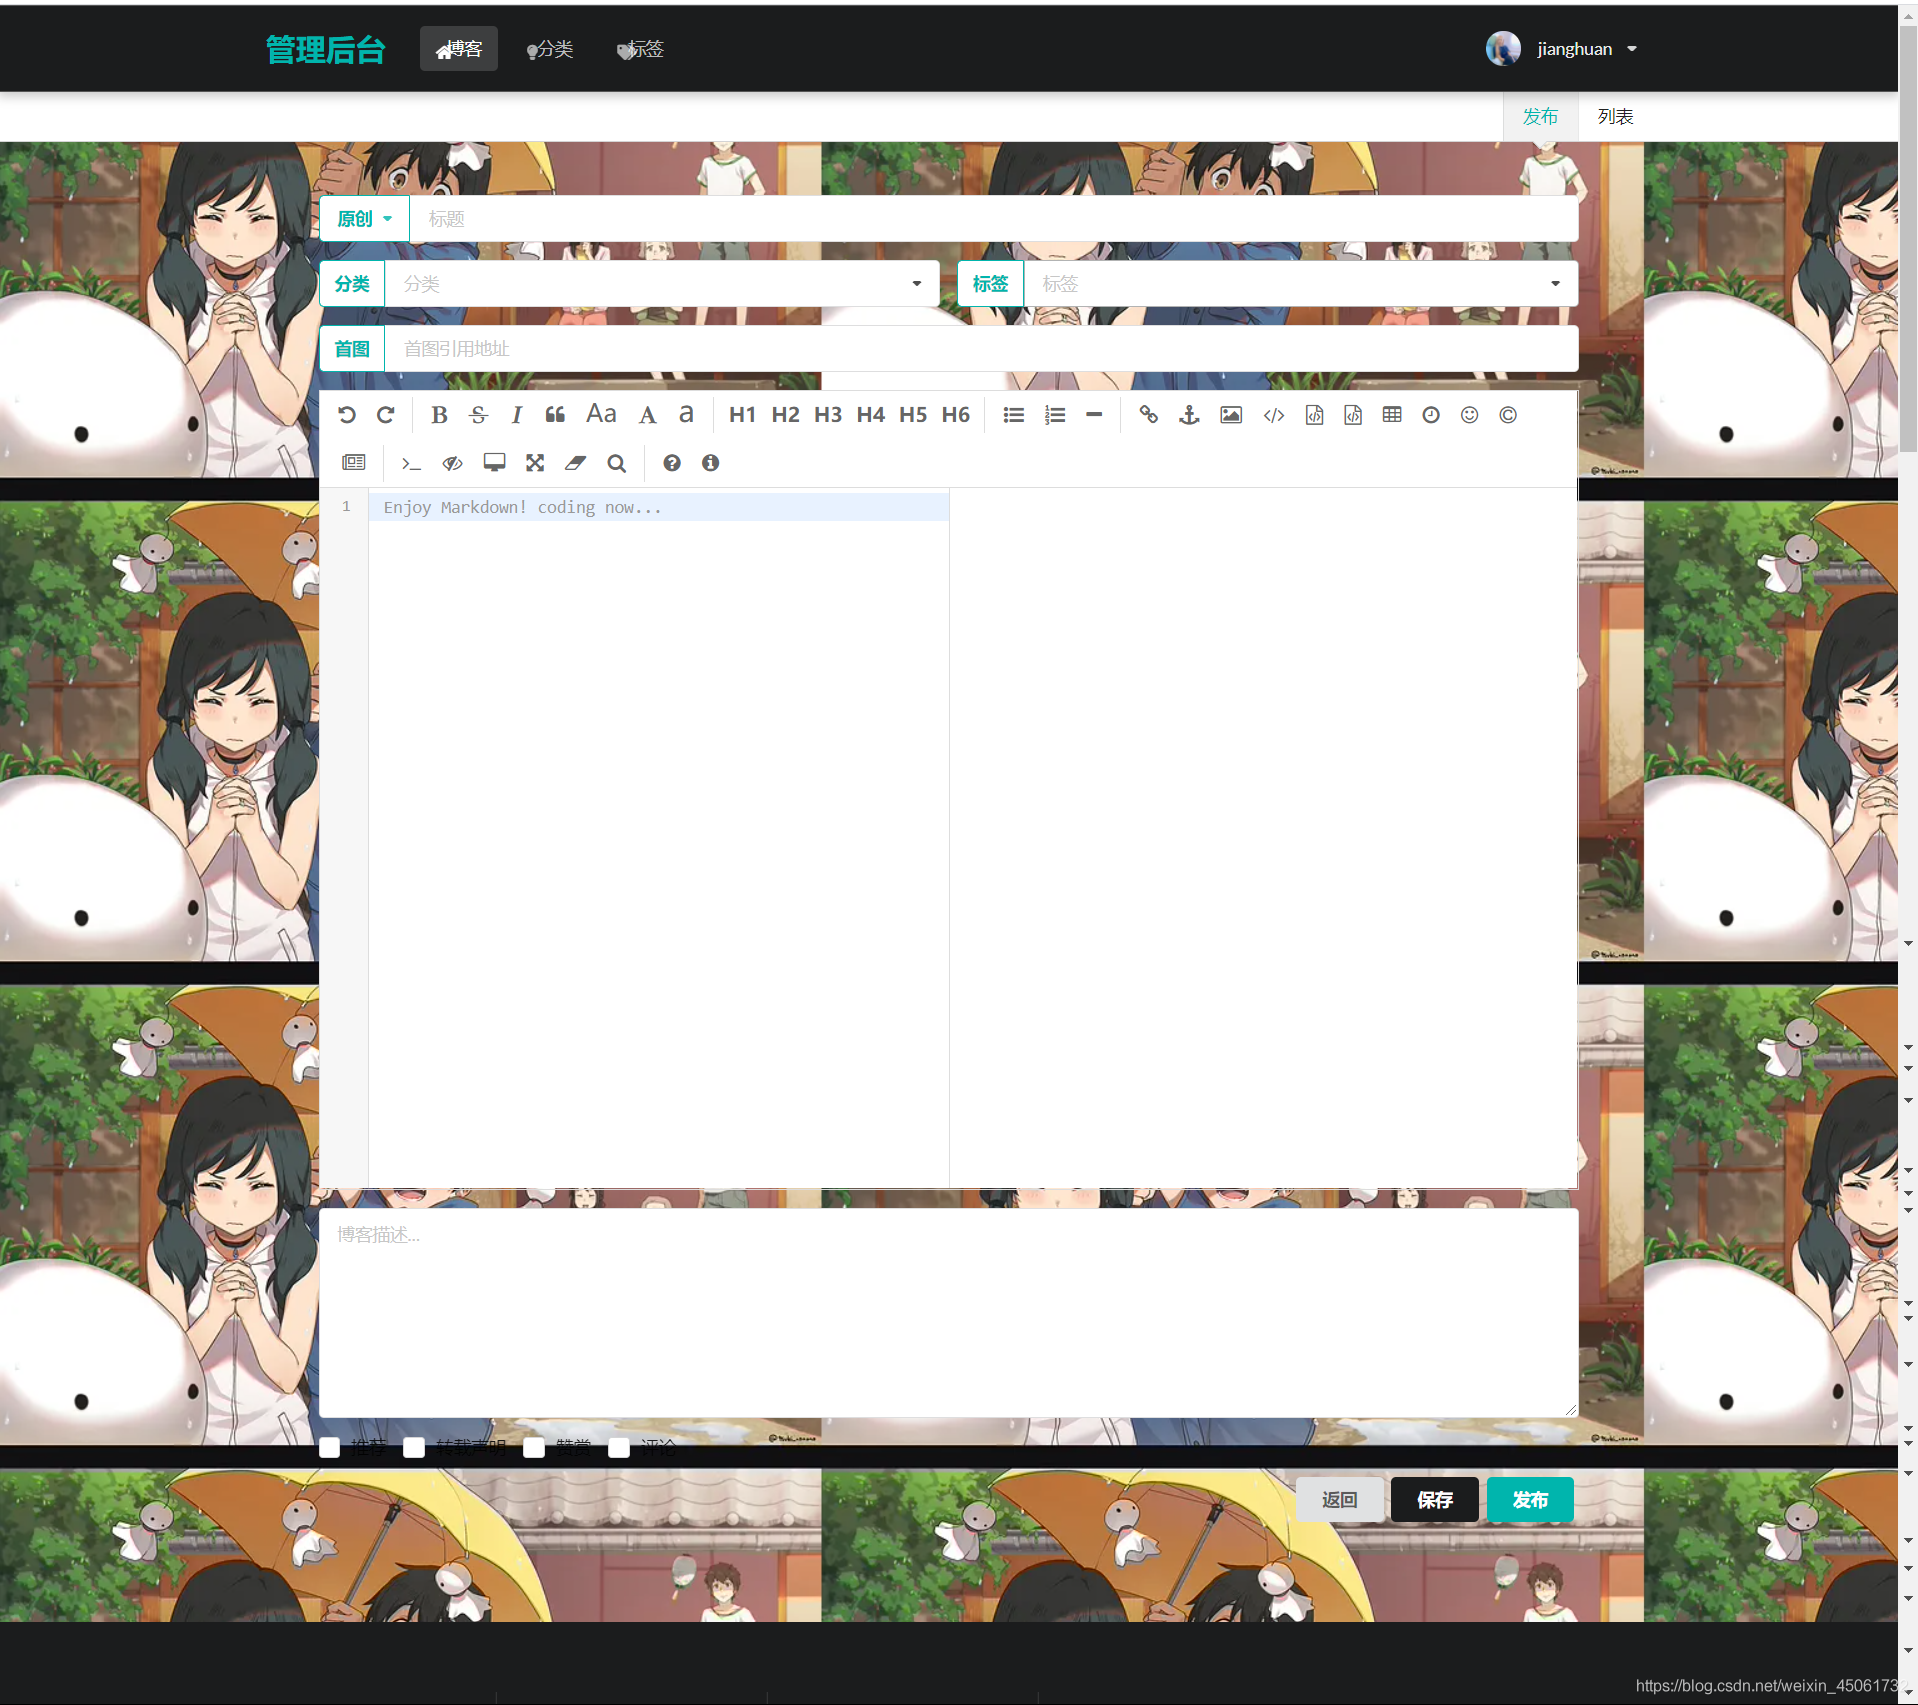Click the jianghuan avatar image
The height and width of the screenshot is (1705, 1918).
pyautogui.click(x=1503, y=48)
